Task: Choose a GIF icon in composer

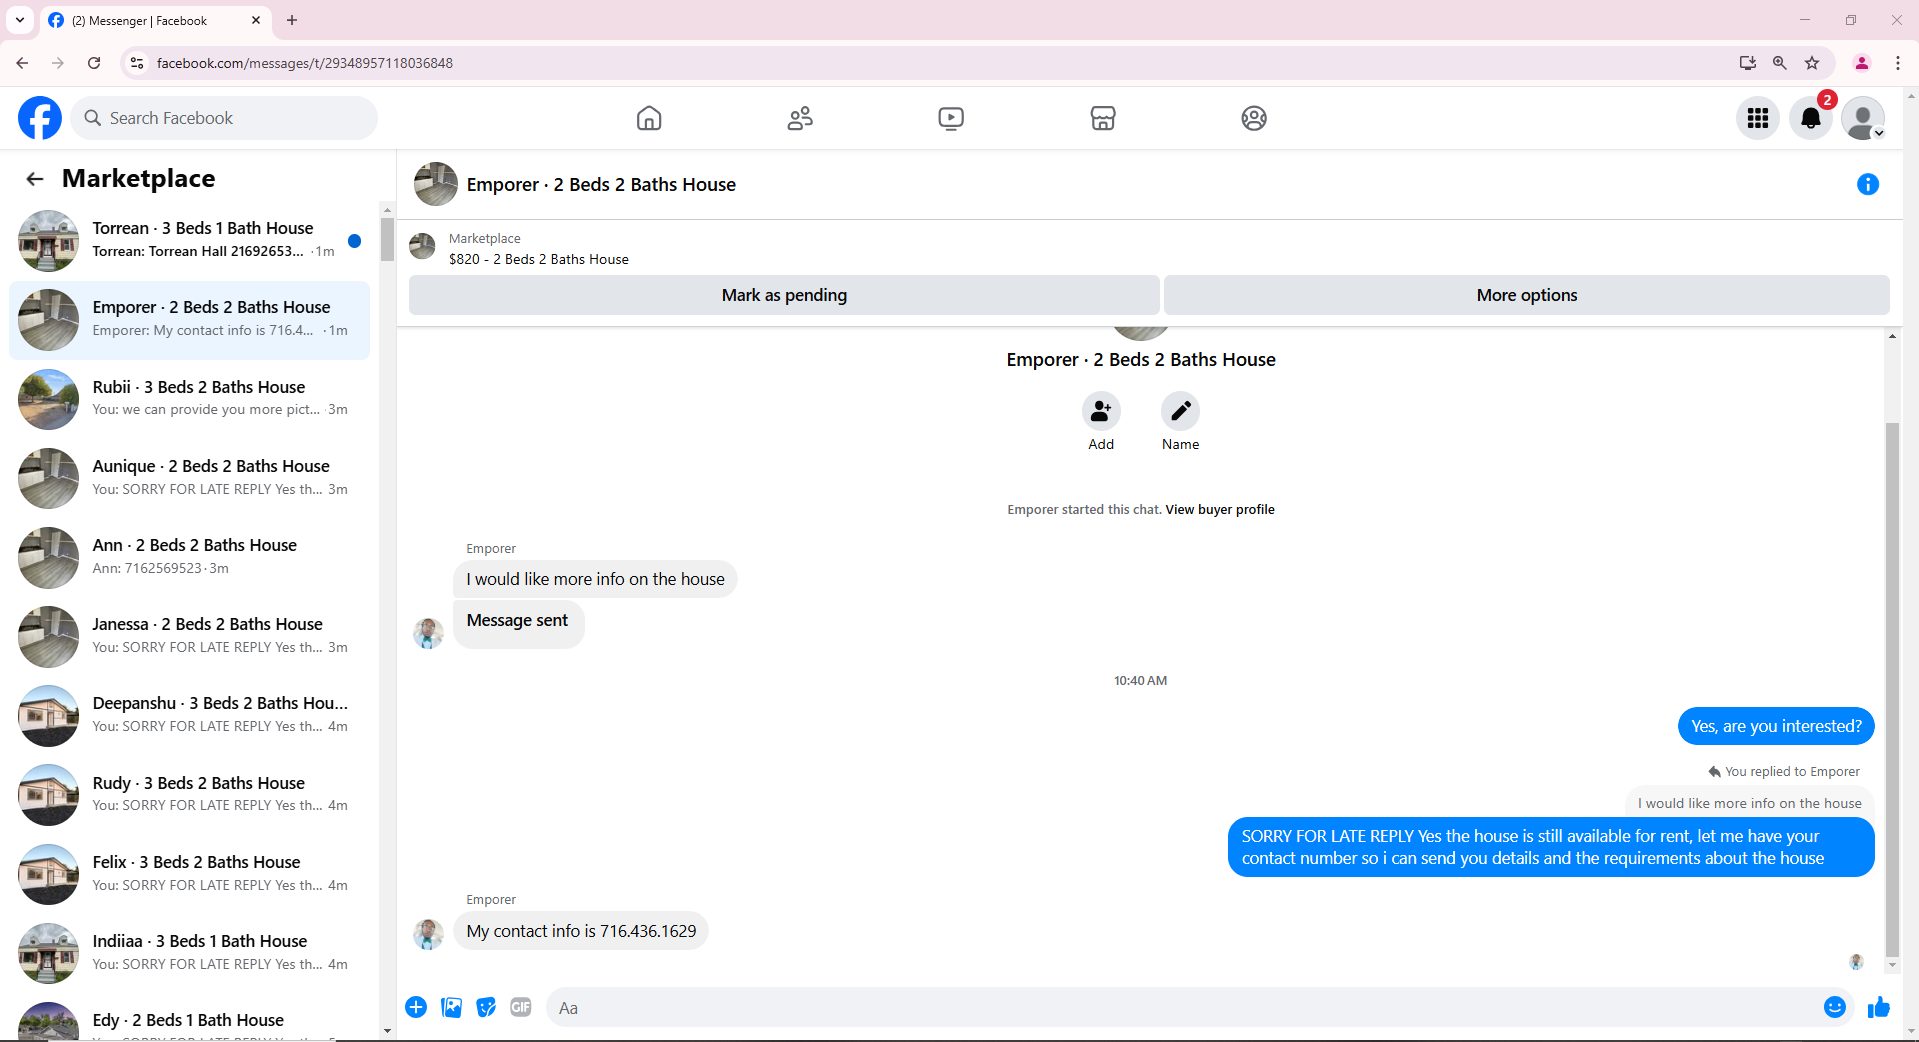Action: (521, 1007)
